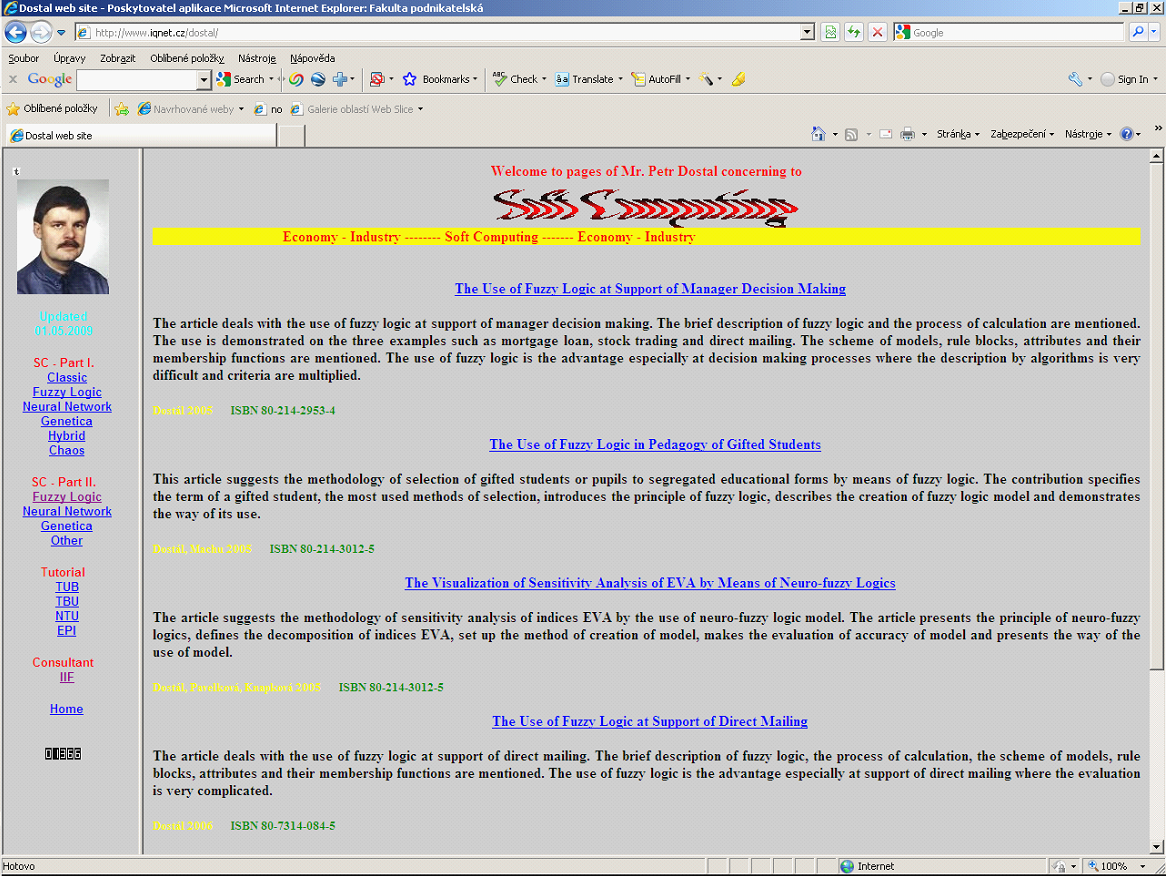Viewport: 1166px width, 876px height.
Task: Click the browser Back arrow button
Action: tap(16, 32)
